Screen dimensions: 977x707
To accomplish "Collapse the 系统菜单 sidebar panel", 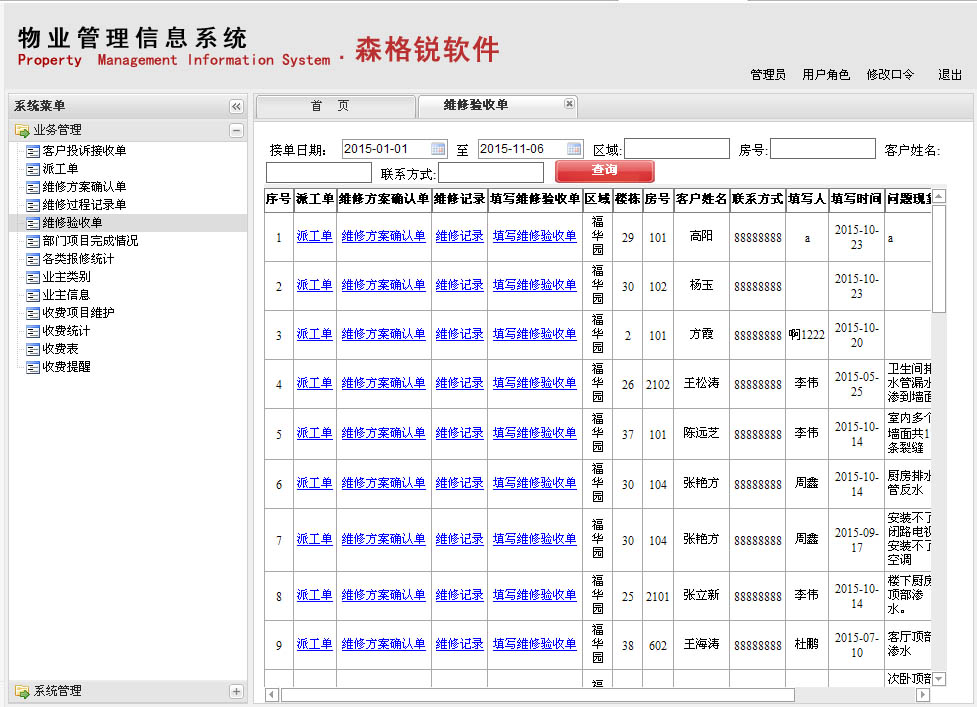I will tap(236, 106).
